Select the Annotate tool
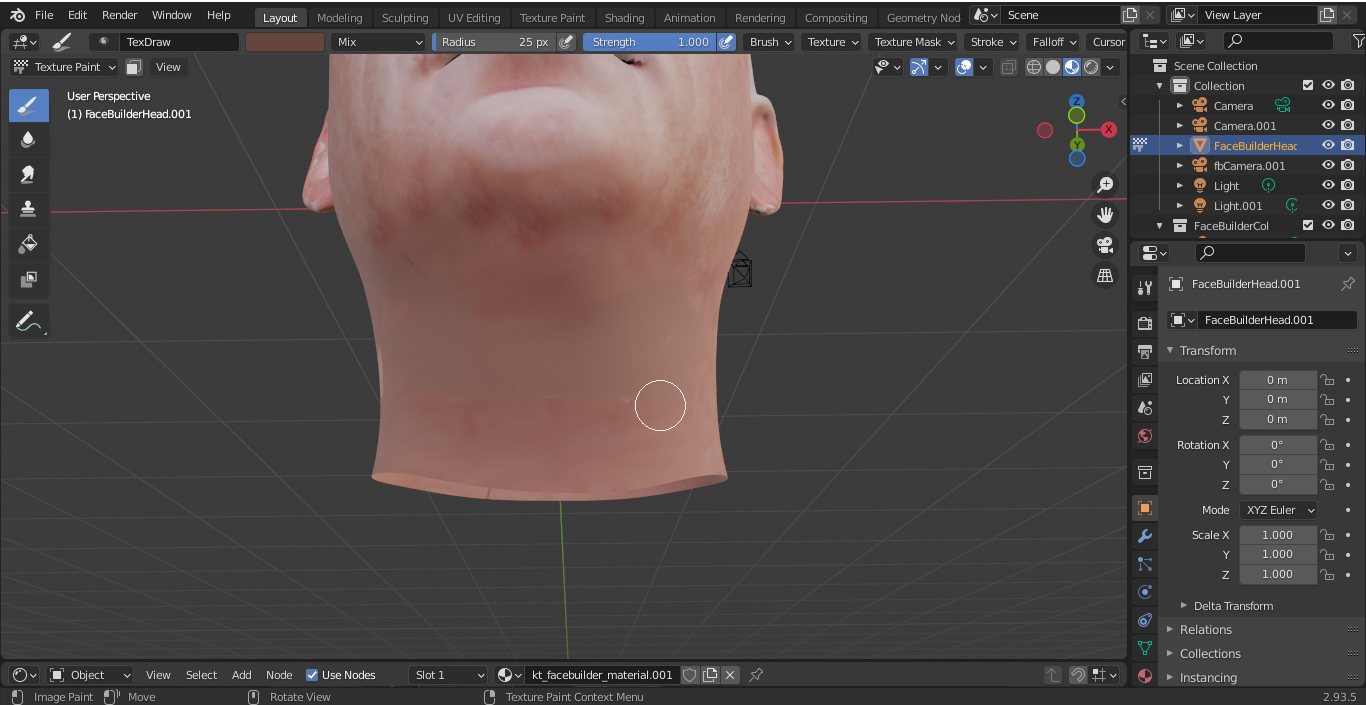Screen dimensions: 1366x705 tap(29, 321)
